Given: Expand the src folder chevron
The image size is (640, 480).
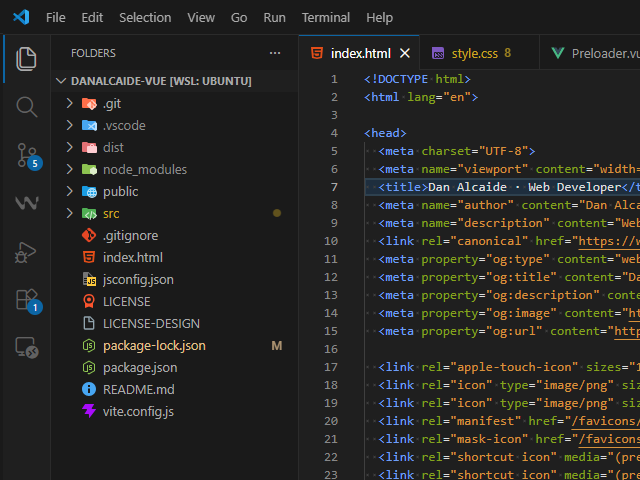Looking at the screenshot, I should click(70, 213).
